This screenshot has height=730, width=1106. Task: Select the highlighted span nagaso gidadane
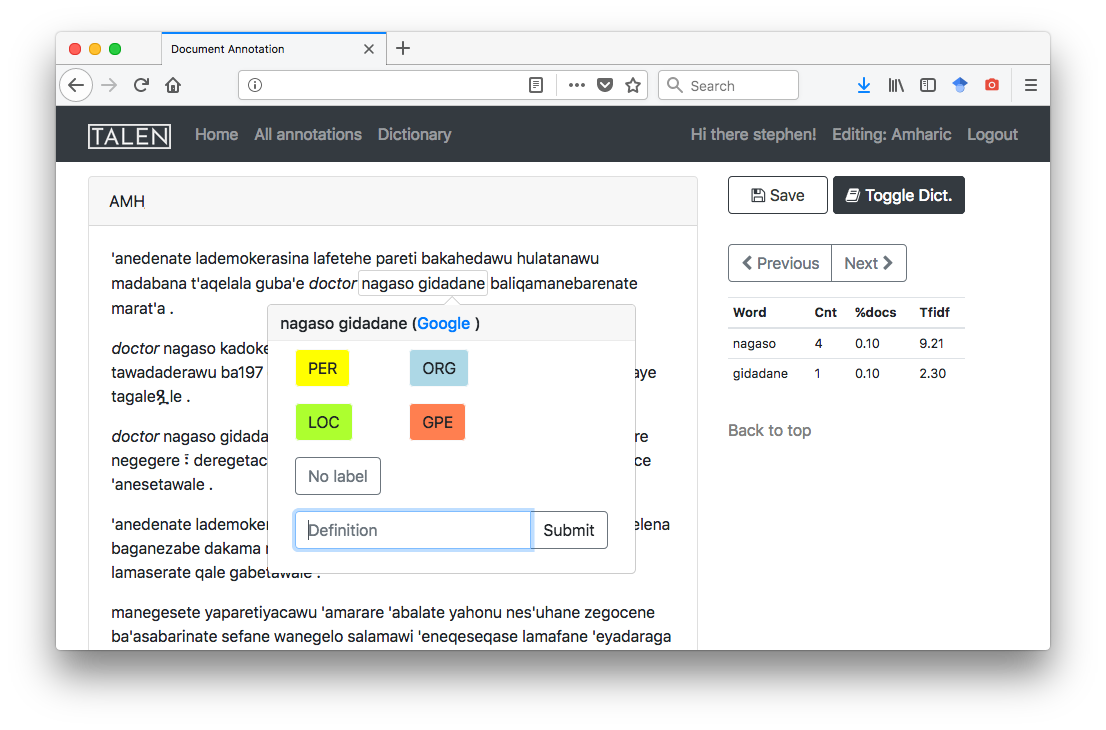[423, 283]
